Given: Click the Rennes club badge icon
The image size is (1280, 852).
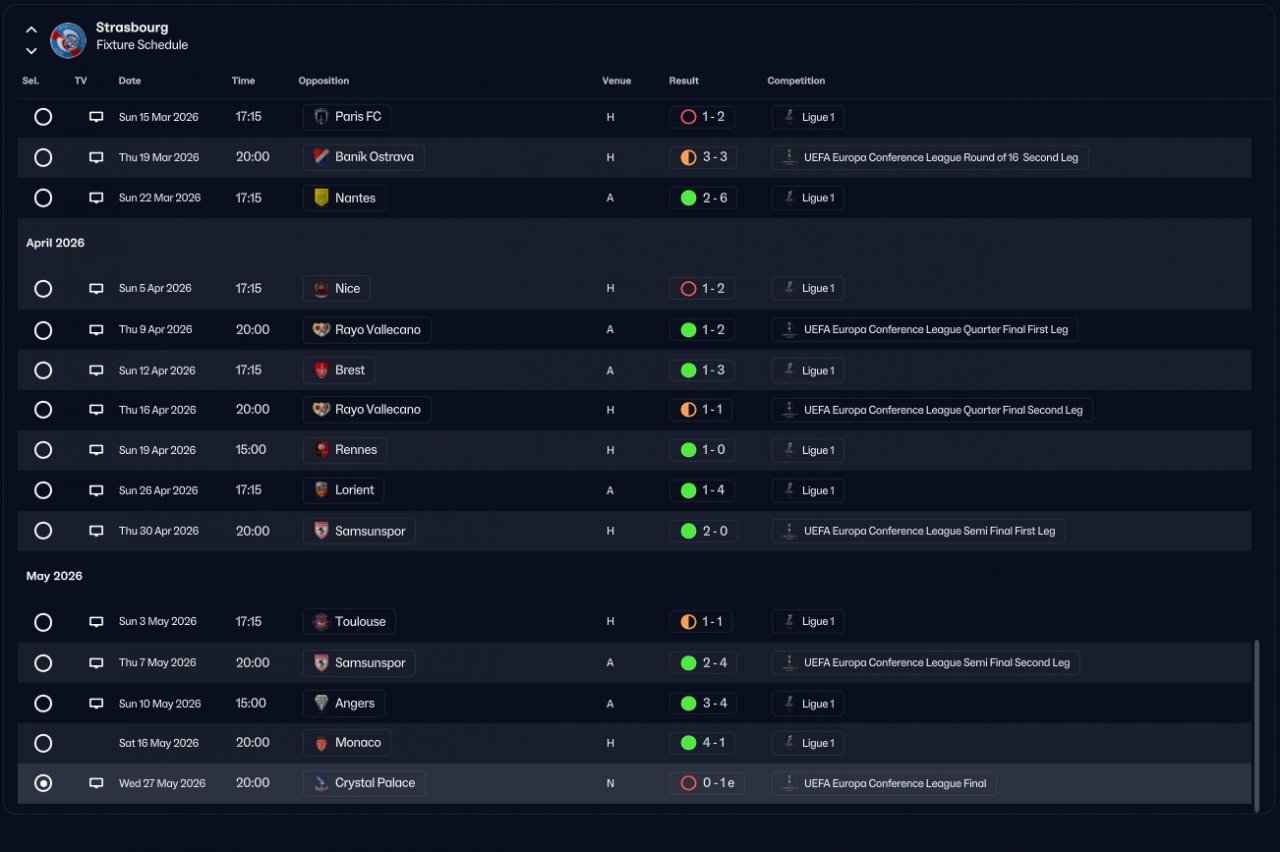Looking at the screenshot, I should [321, 450].
